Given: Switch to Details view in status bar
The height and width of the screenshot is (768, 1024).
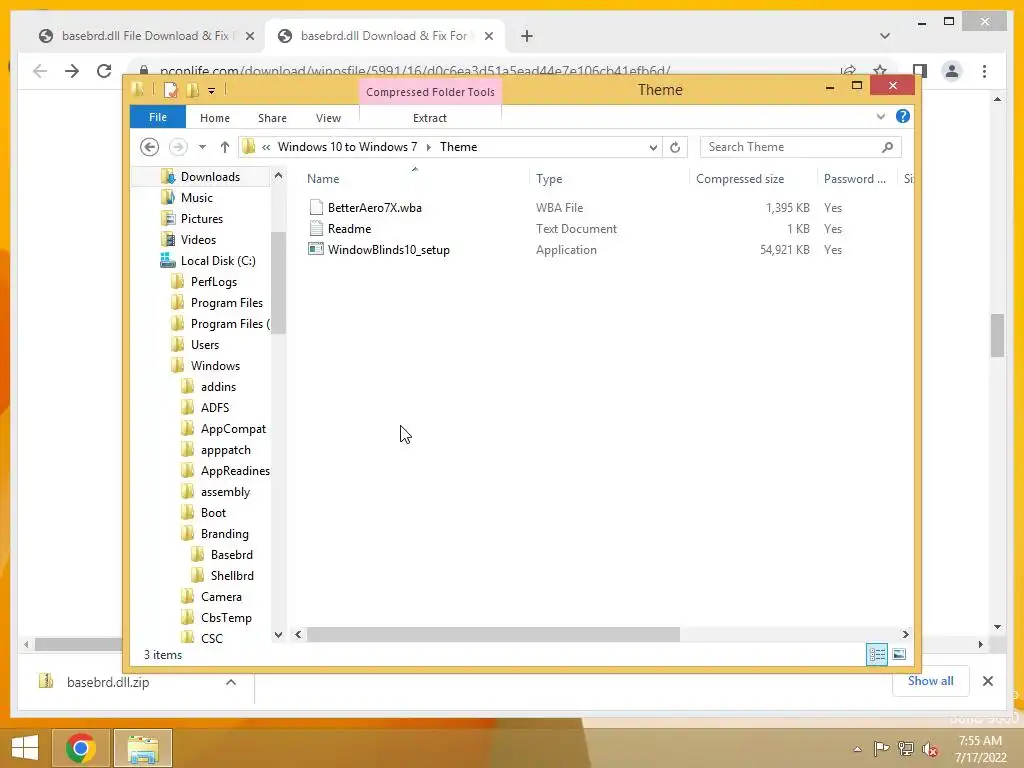Looking at the screenshot, I should tap(876, 654).
